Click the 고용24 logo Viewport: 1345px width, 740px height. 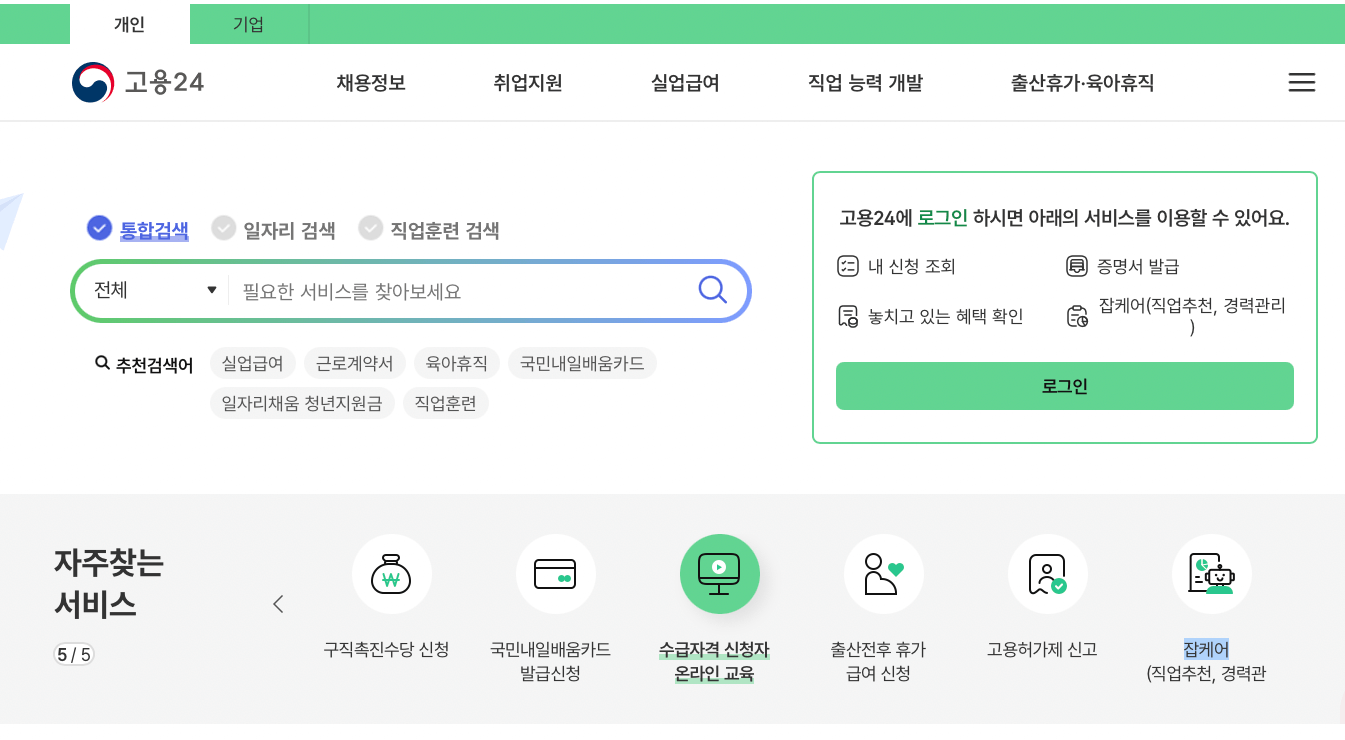coord(137,82)
